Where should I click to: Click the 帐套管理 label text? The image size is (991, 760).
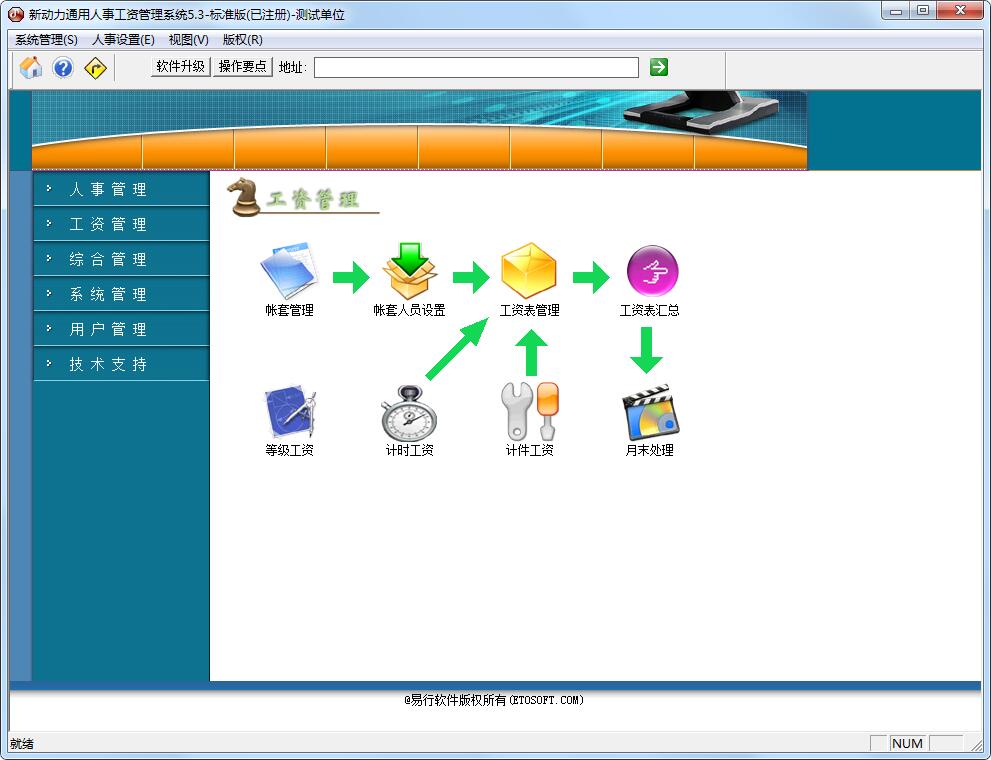(x=289, y=310)
